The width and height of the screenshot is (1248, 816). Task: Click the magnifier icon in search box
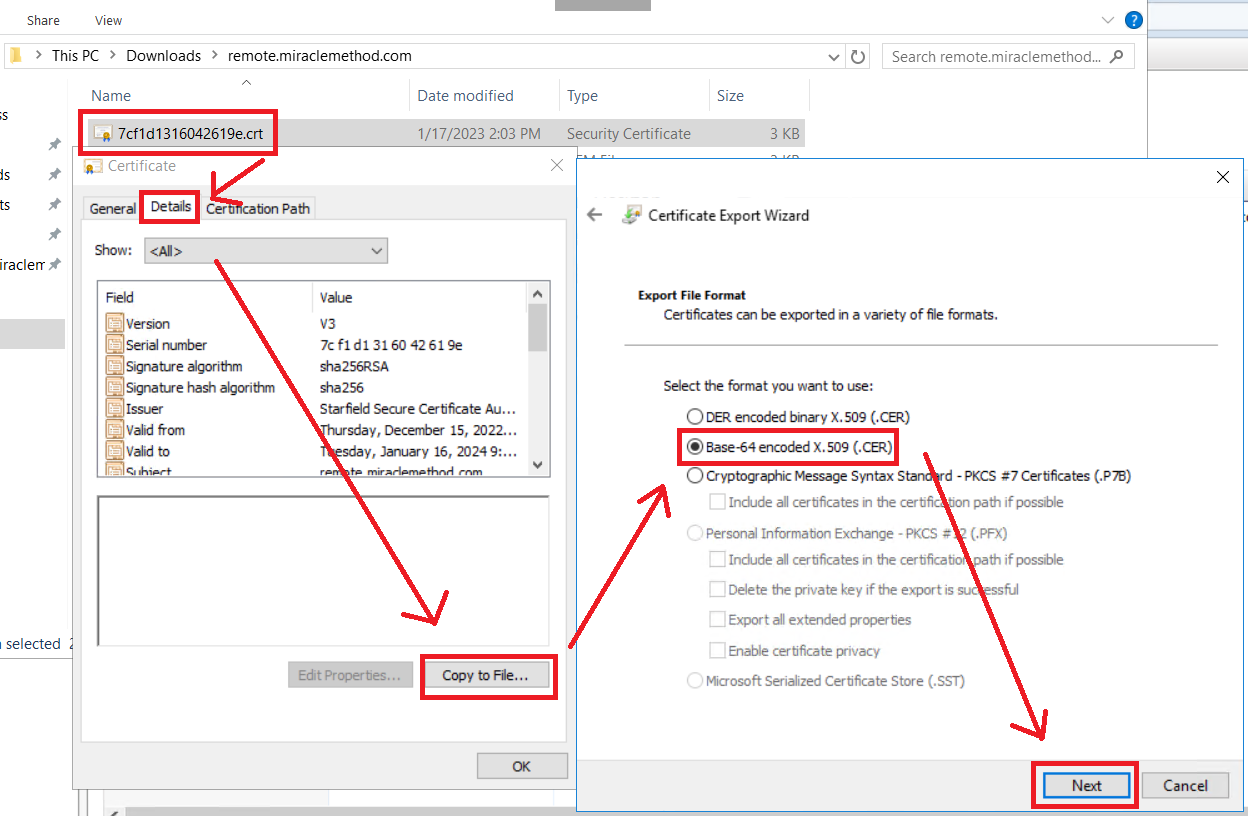point(1116,57)
